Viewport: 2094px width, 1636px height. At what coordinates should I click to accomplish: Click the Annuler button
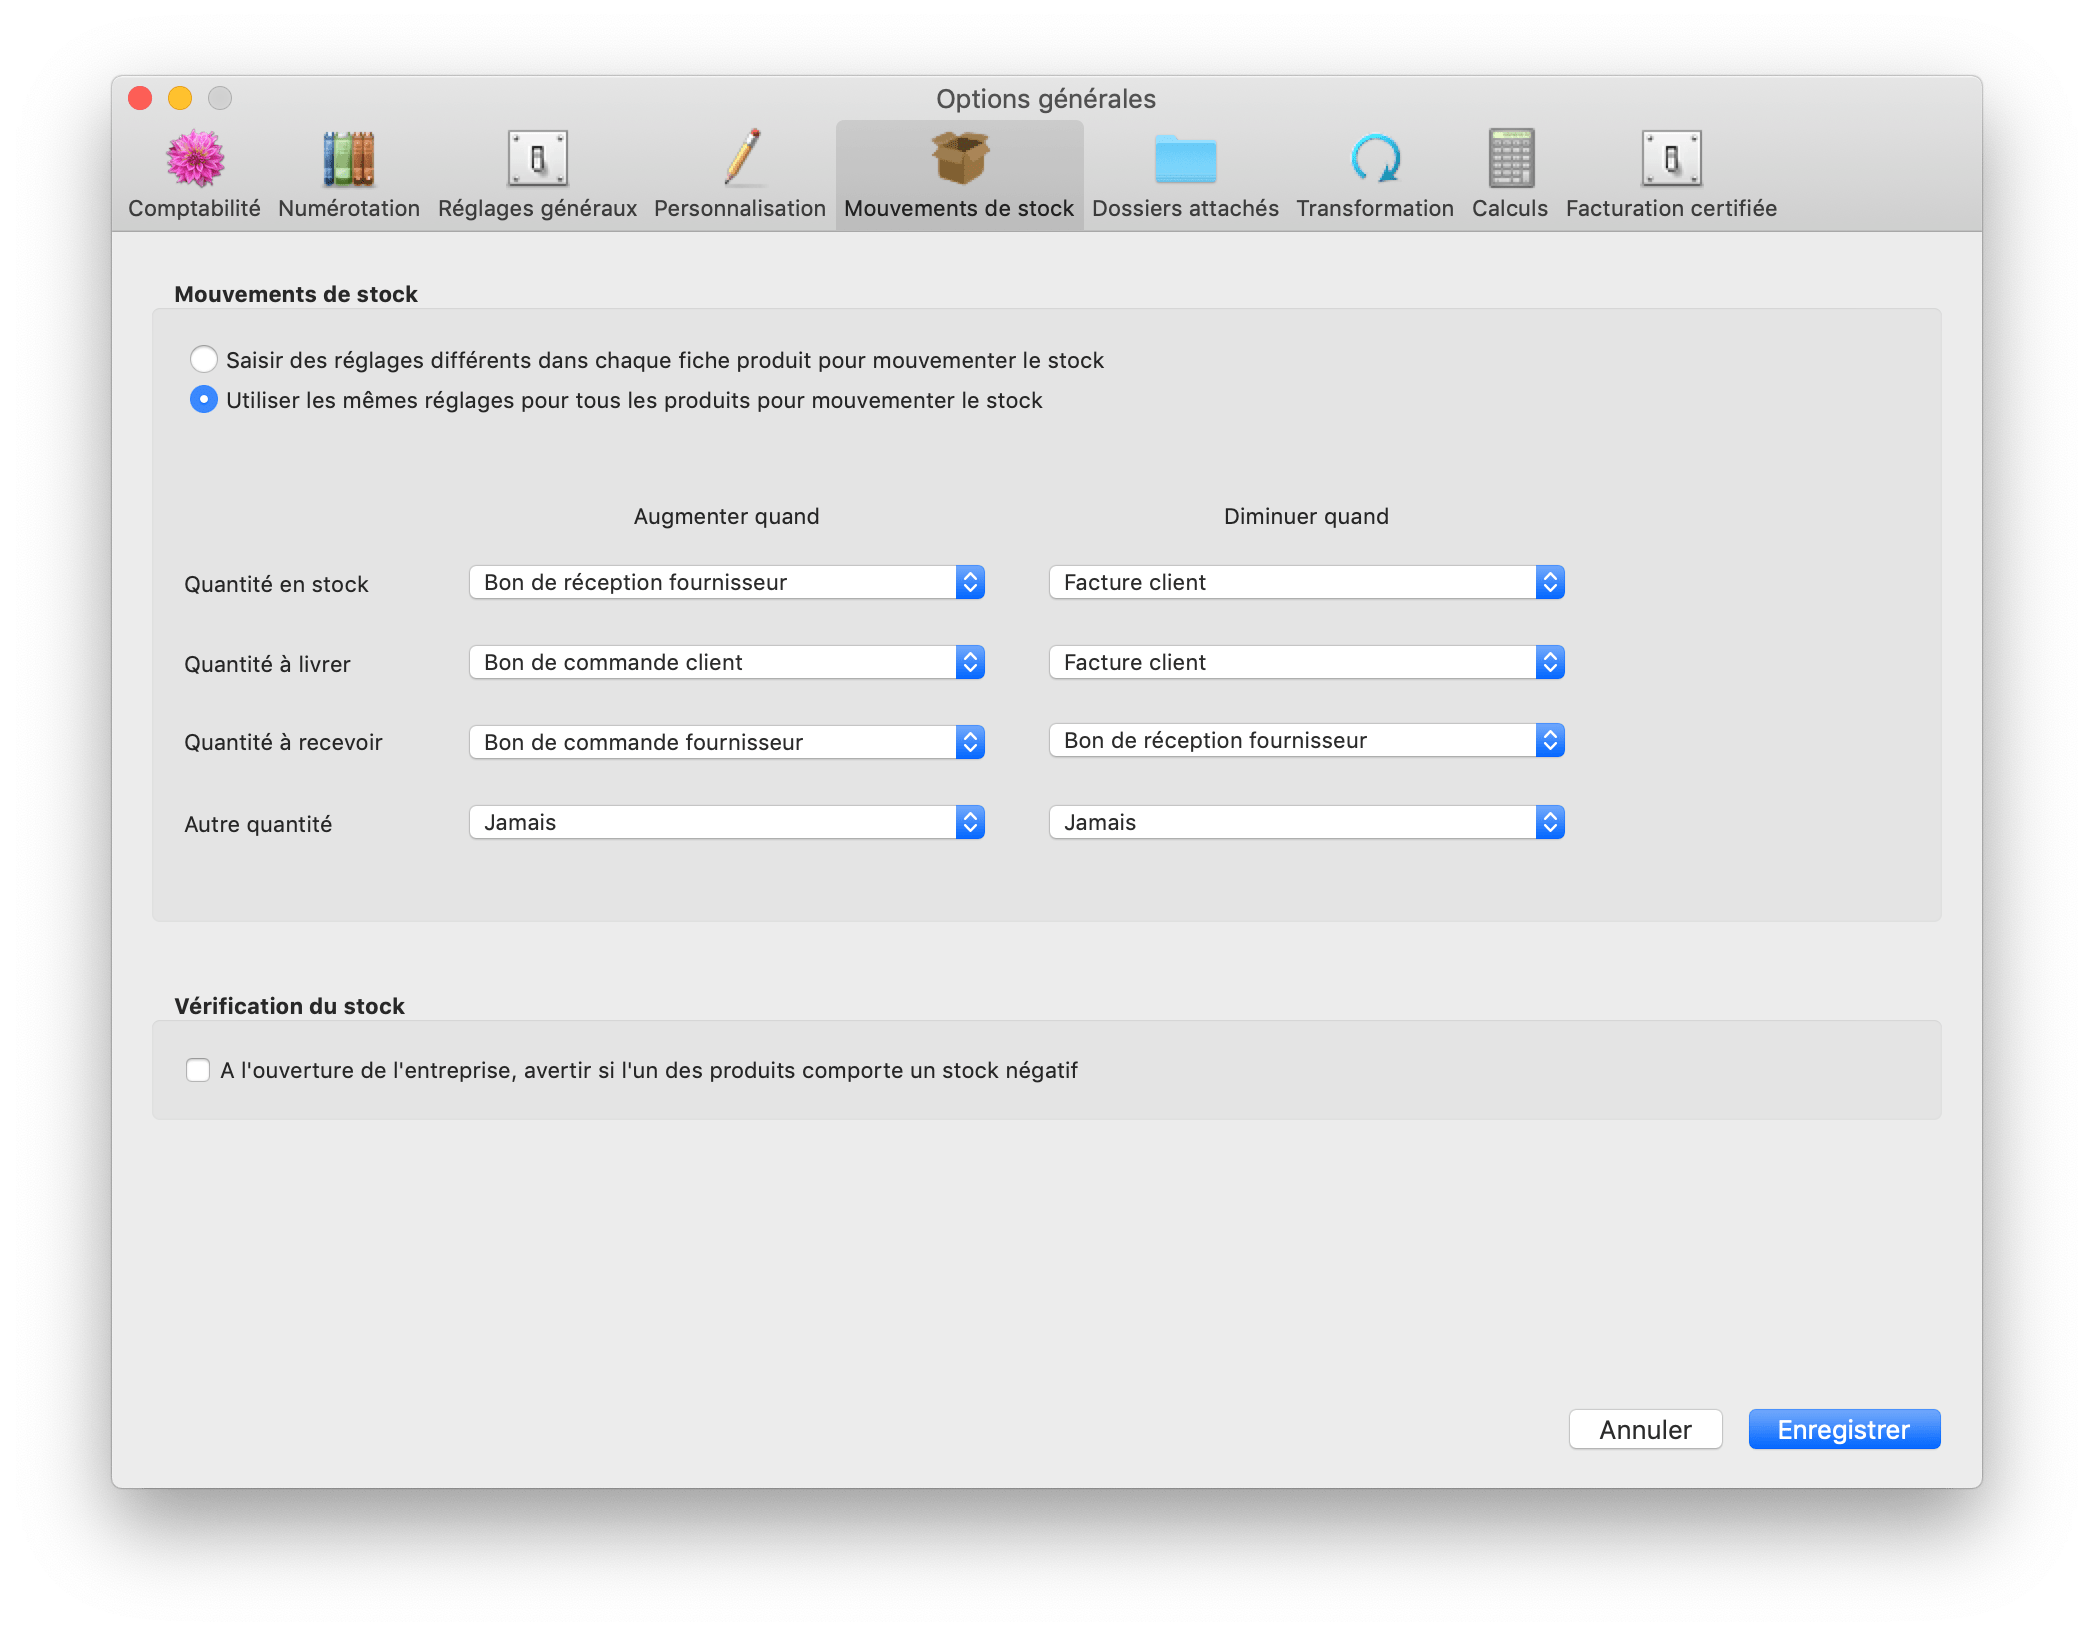coord(1645,1429)
